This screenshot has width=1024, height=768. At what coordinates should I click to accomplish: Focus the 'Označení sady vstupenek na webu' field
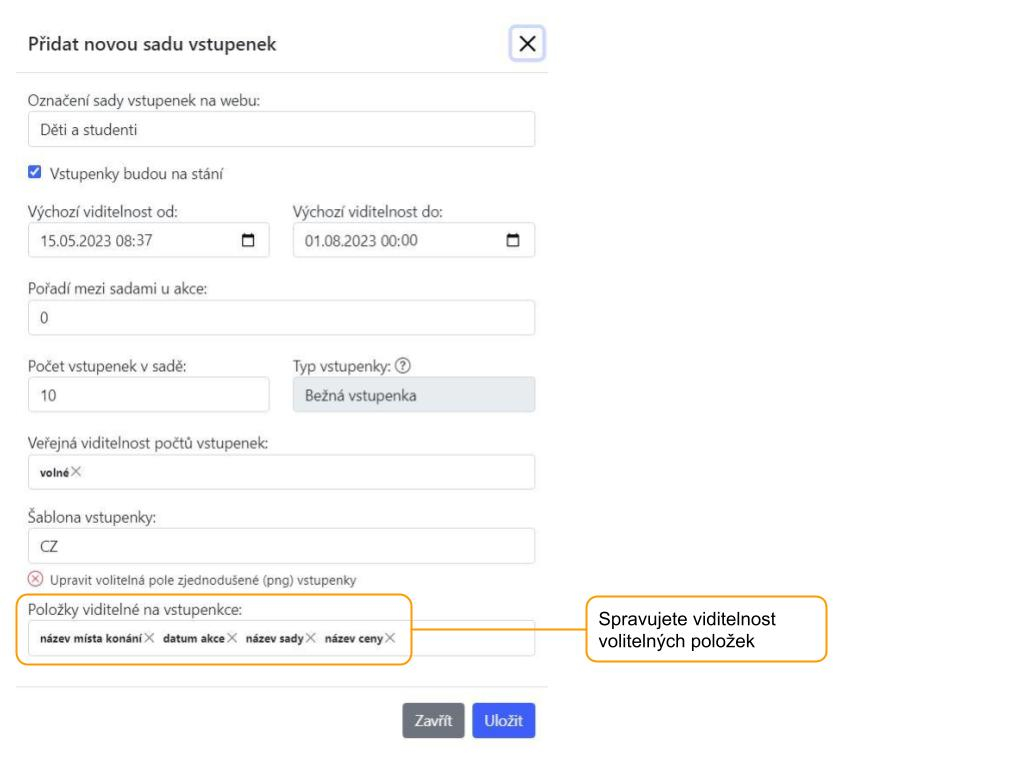coord(281,129)
